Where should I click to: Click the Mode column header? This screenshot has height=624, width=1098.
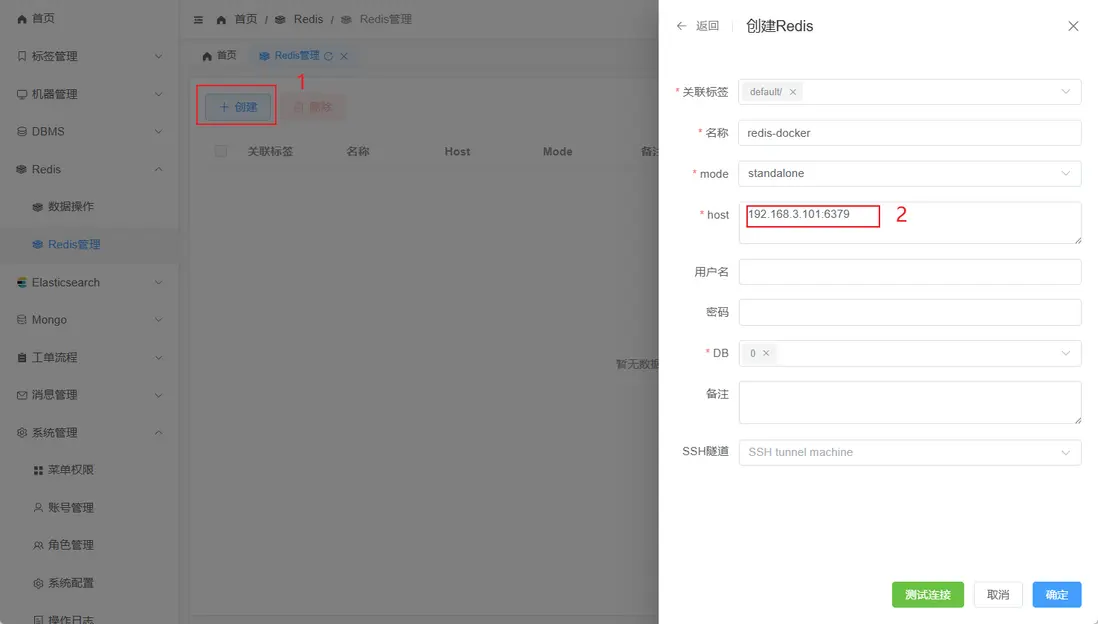click(x=557, y=151)
